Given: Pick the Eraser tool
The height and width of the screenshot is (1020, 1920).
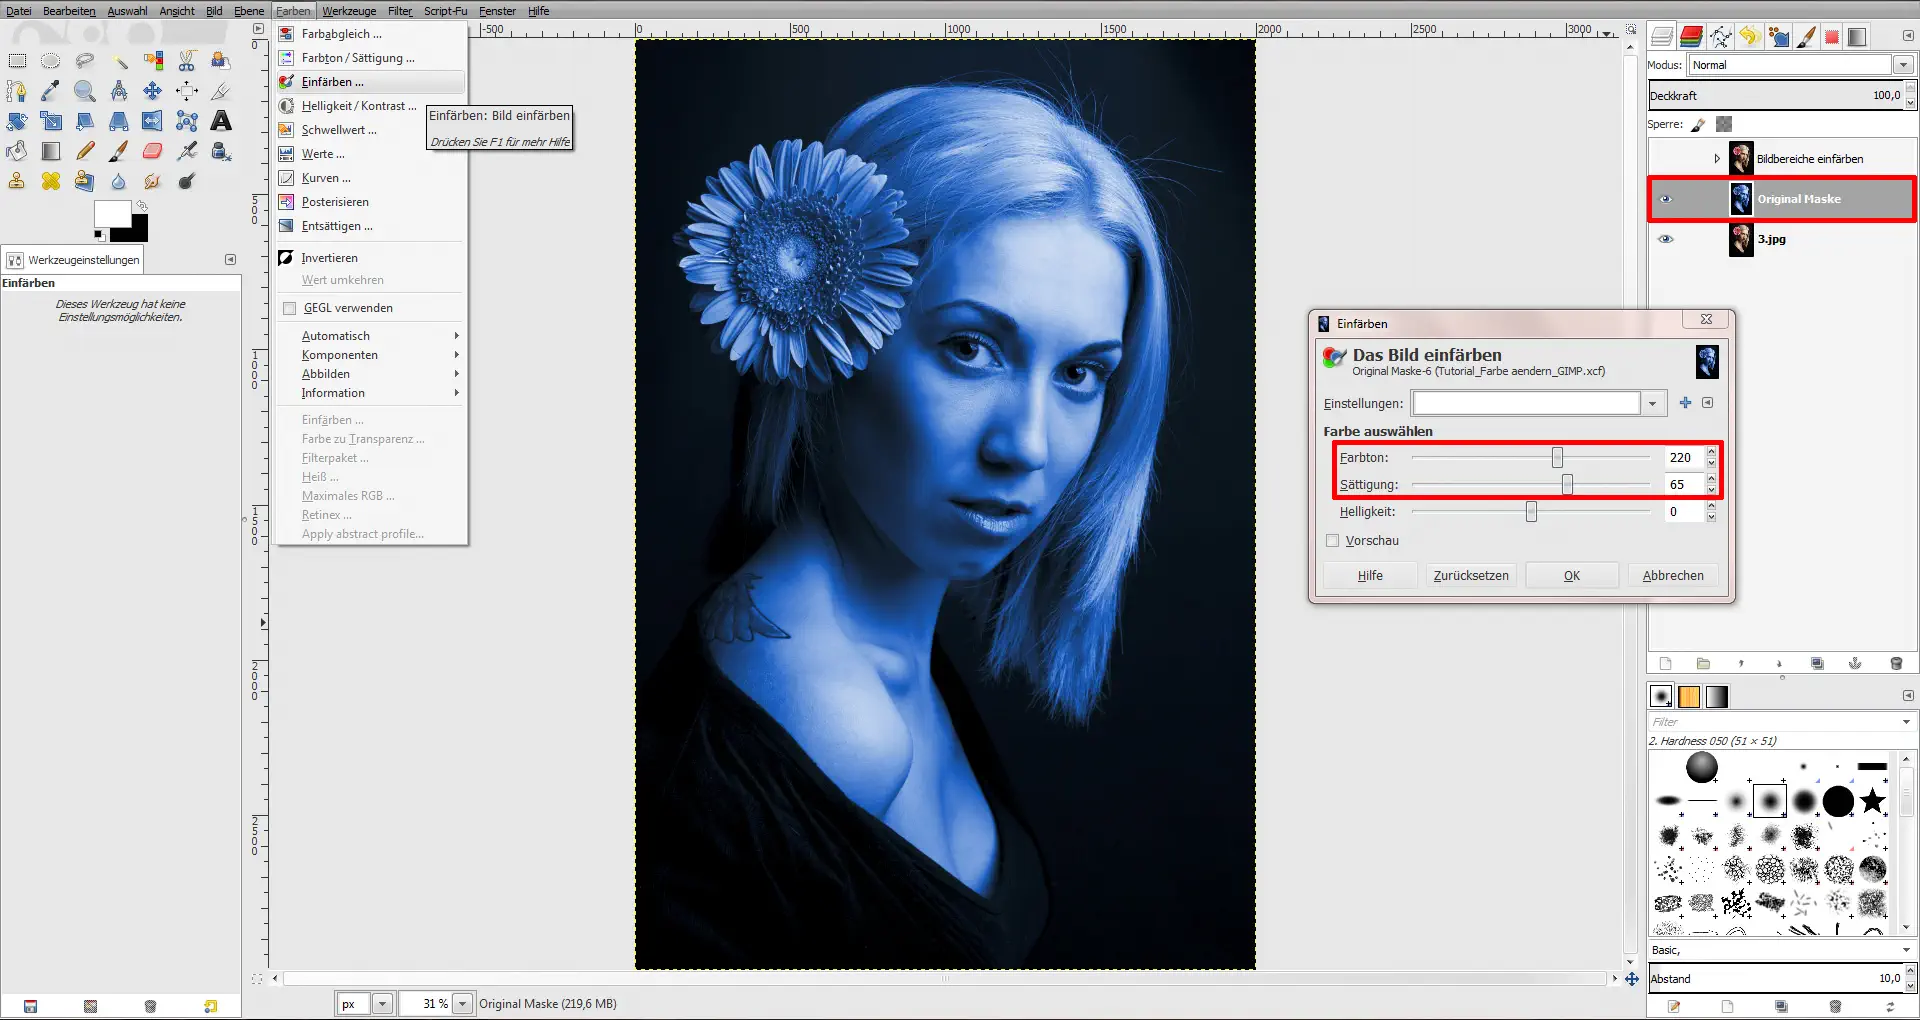Looking at the screenshot, I should click(x=152, y=151).
